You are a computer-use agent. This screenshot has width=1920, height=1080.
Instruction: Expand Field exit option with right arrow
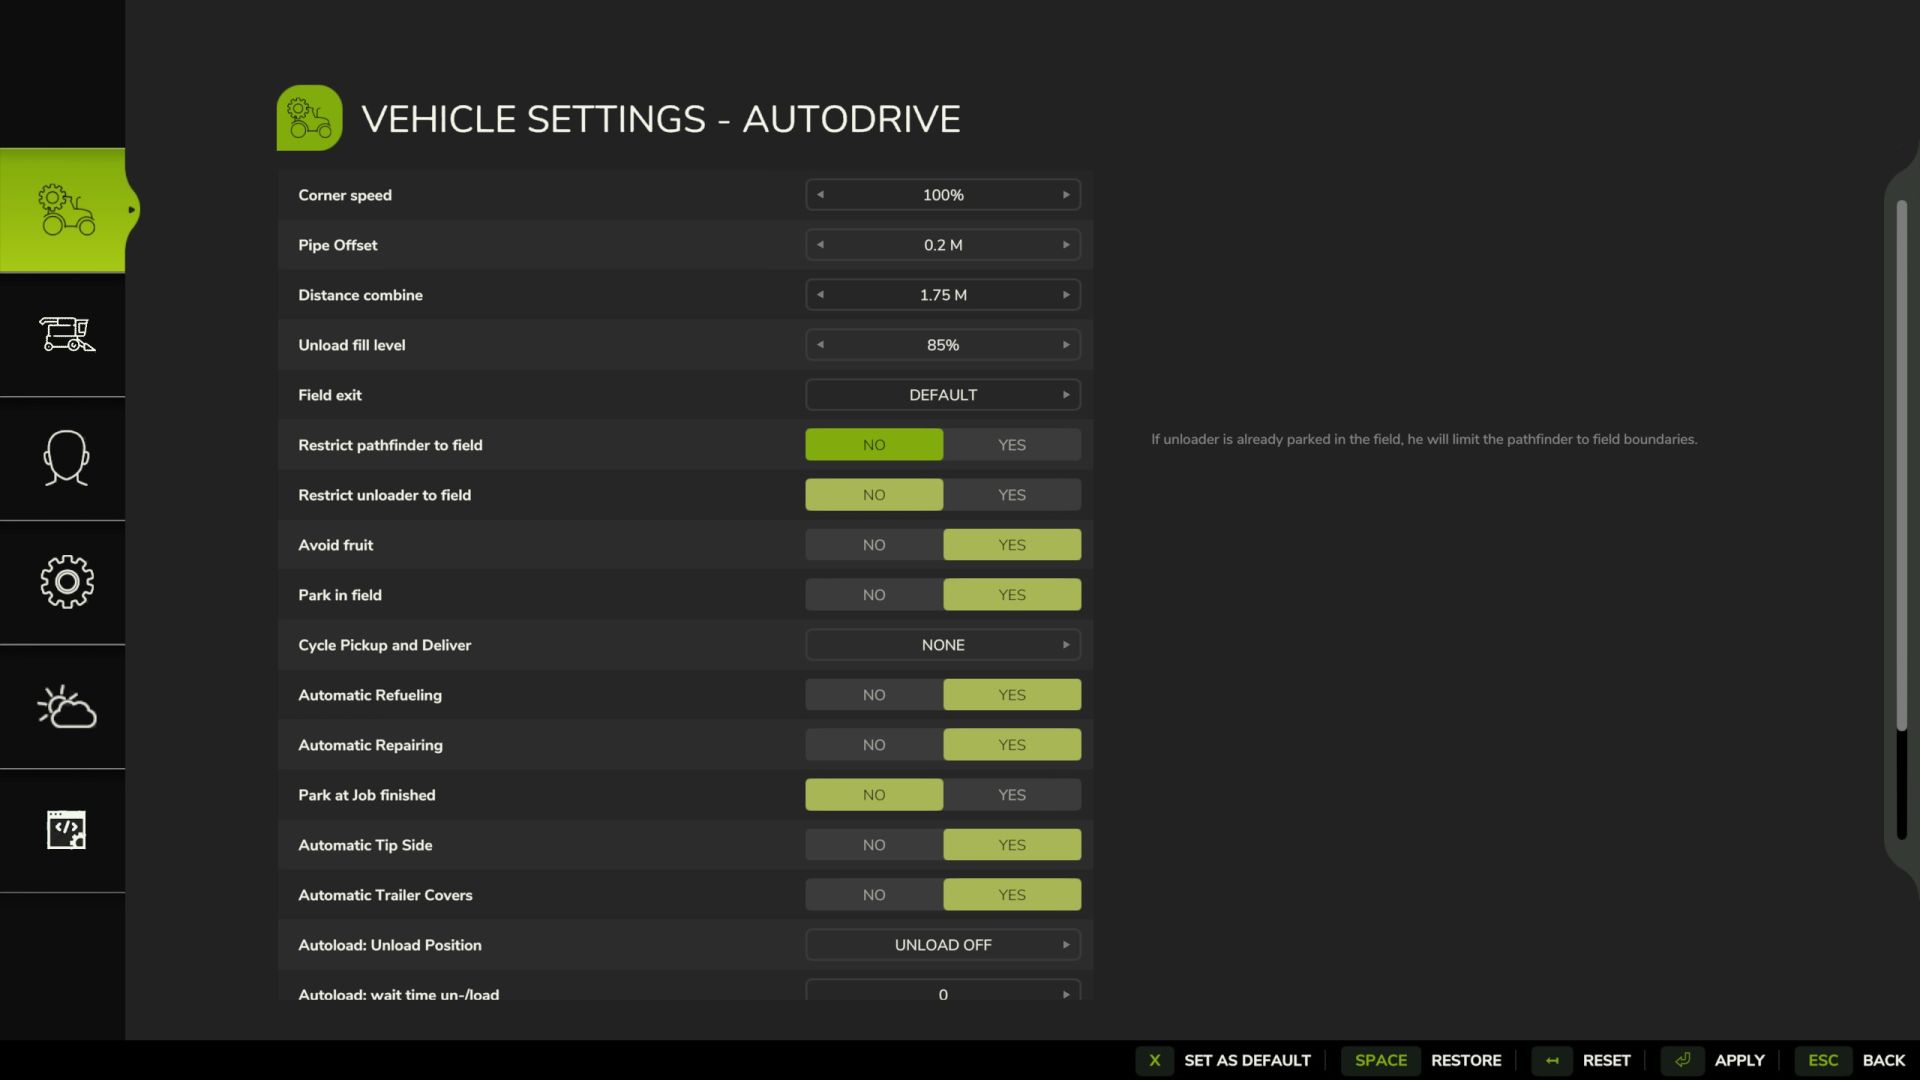pyautogui.click(x=1066, y=395)
